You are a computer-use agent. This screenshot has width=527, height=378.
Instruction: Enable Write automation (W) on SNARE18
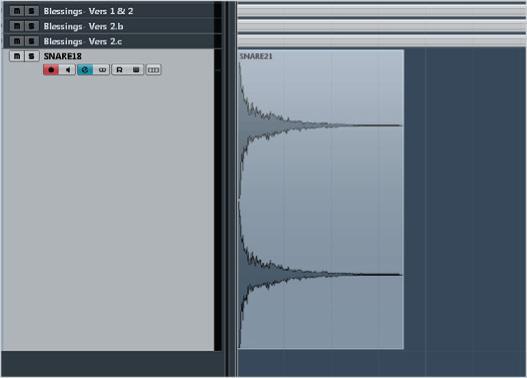point(136,70)
